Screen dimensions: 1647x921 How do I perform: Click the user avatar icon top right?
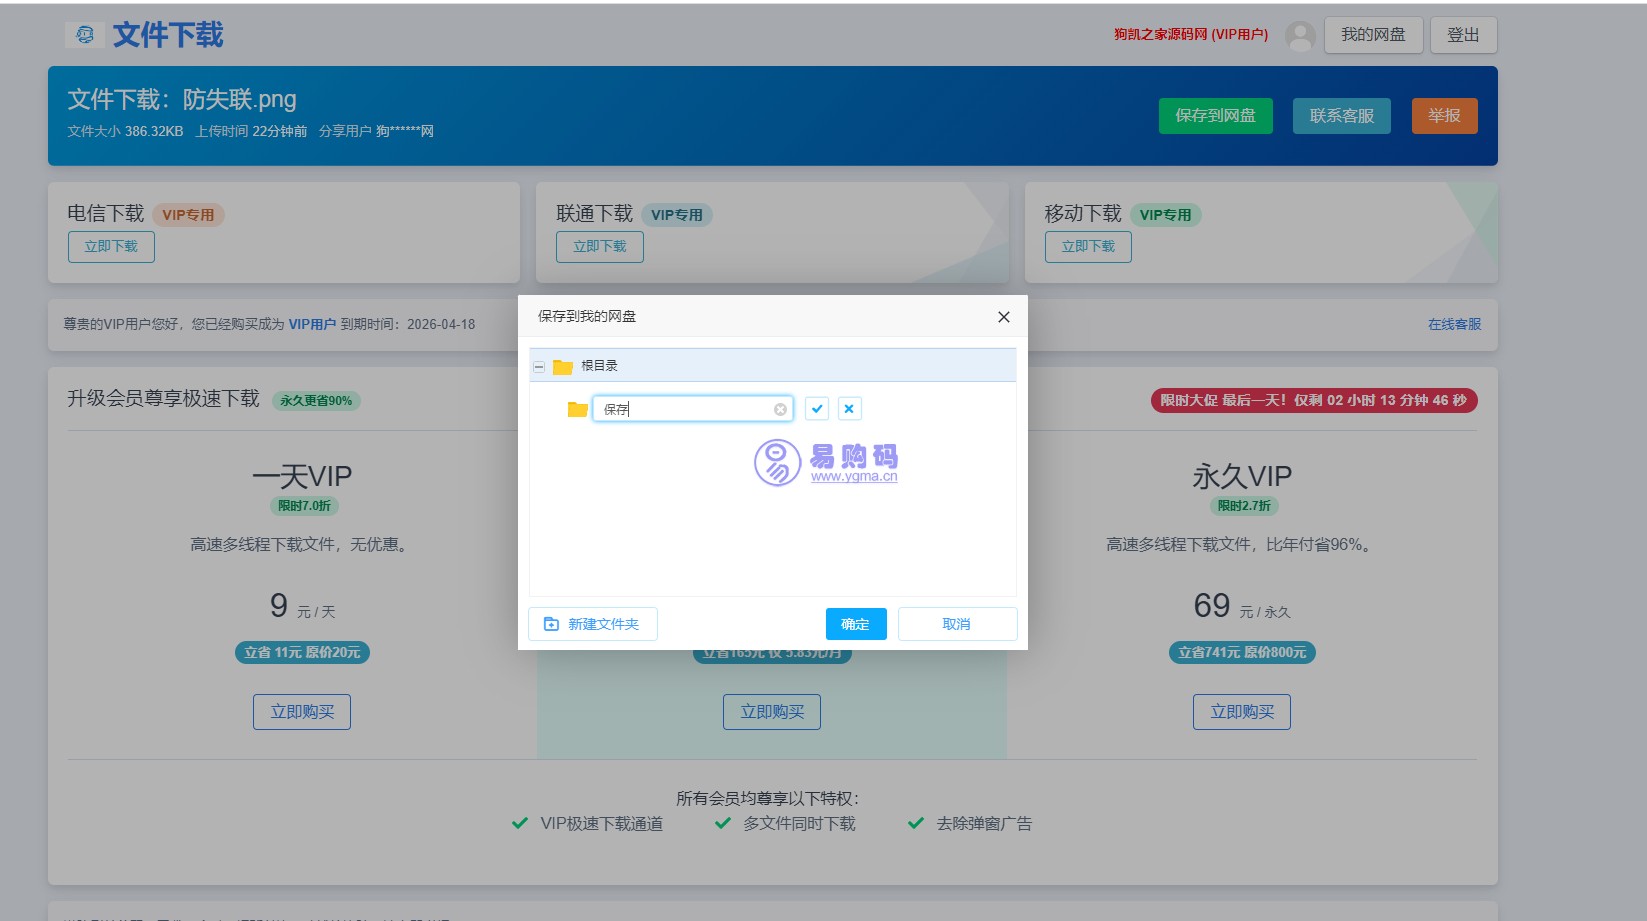(1298, 35)
